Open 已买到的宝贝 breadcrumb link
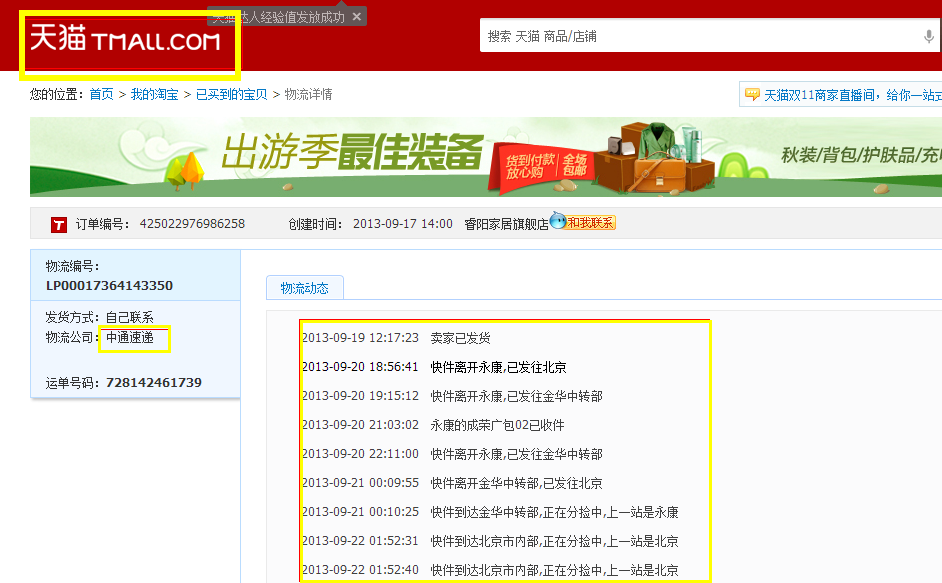Screen dimensions: 942x583 (231, 94)
